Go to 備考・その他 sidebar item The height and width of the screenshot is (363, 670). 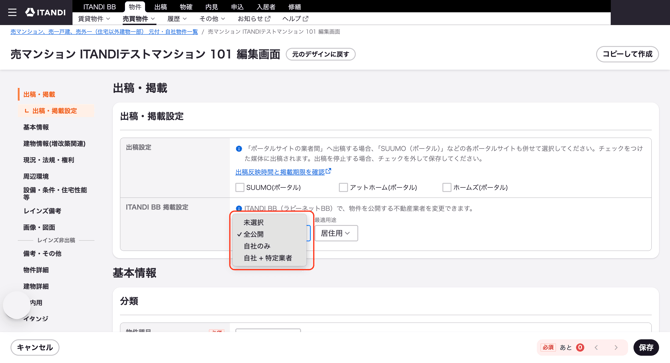[42, 254]
